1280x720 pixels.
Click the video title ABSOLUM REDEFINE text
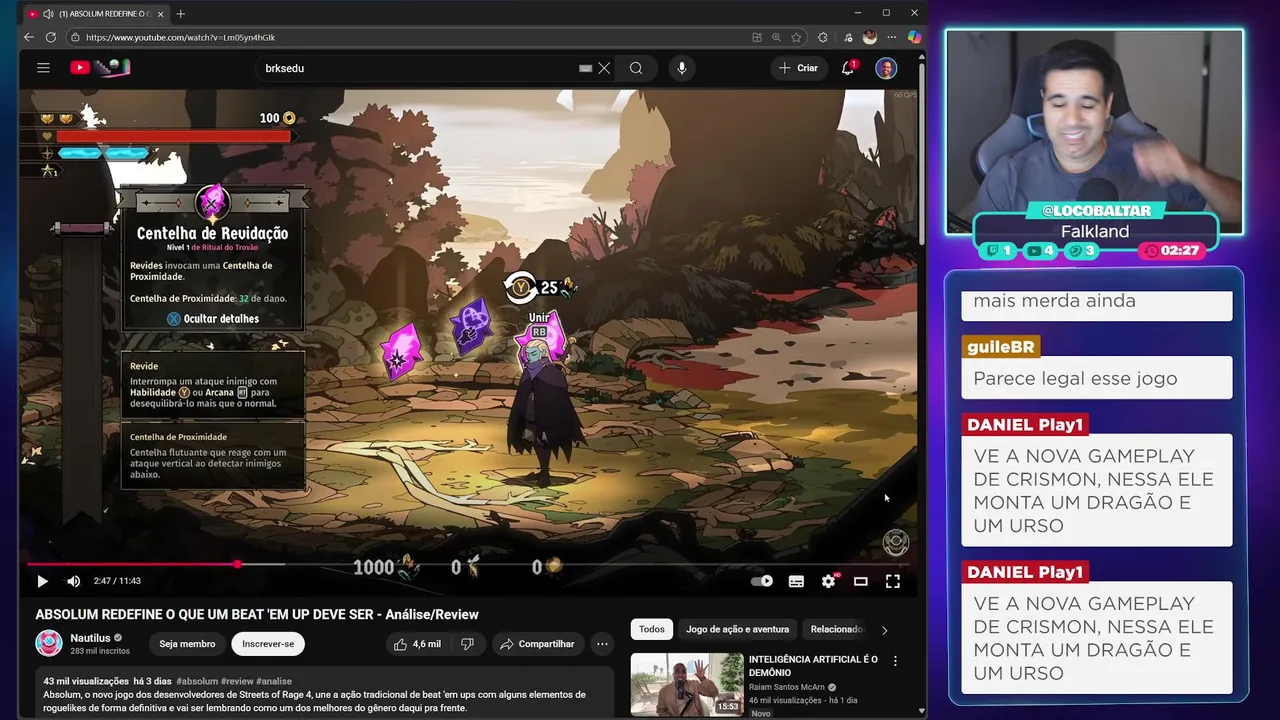(x=257, y=614)
